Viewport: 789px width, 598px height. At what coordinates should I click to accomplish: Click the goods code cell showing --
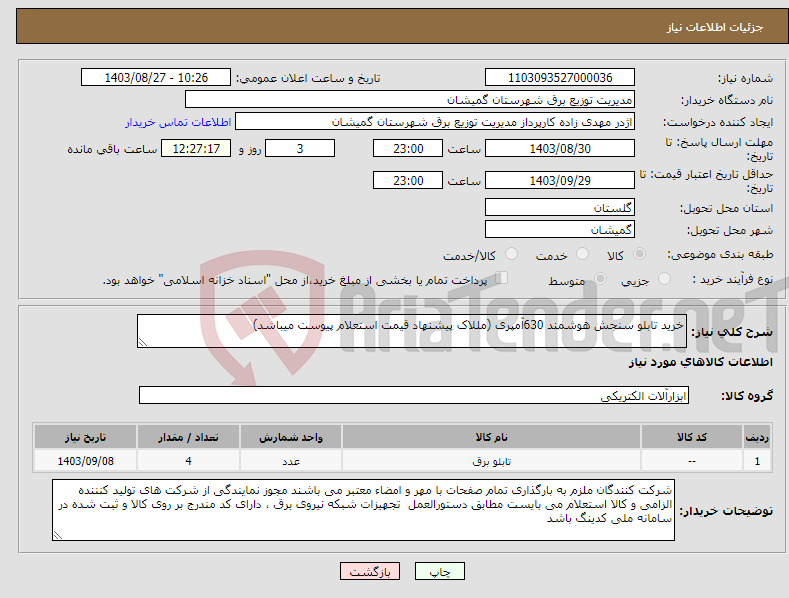tap(692, 461)
